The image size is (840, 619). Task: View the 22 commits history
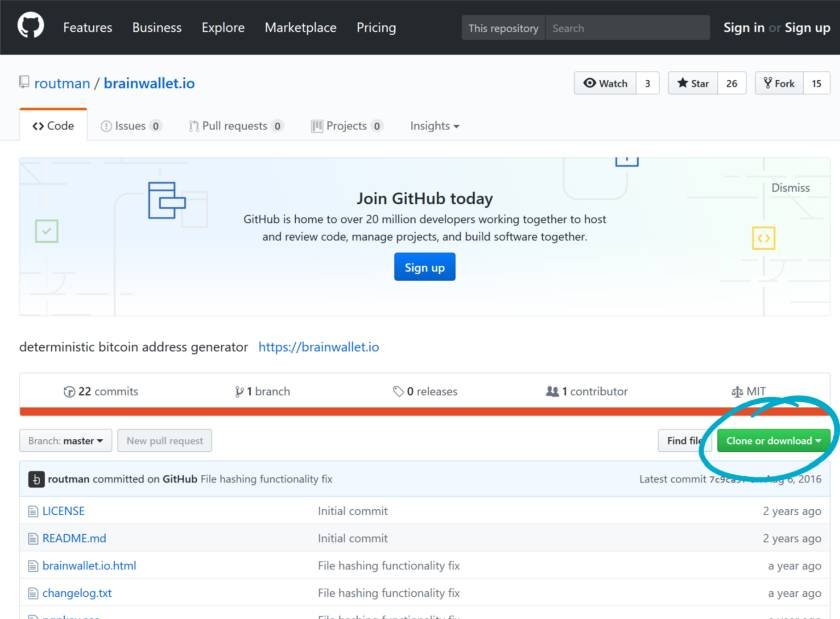click(x=101, y=392)
